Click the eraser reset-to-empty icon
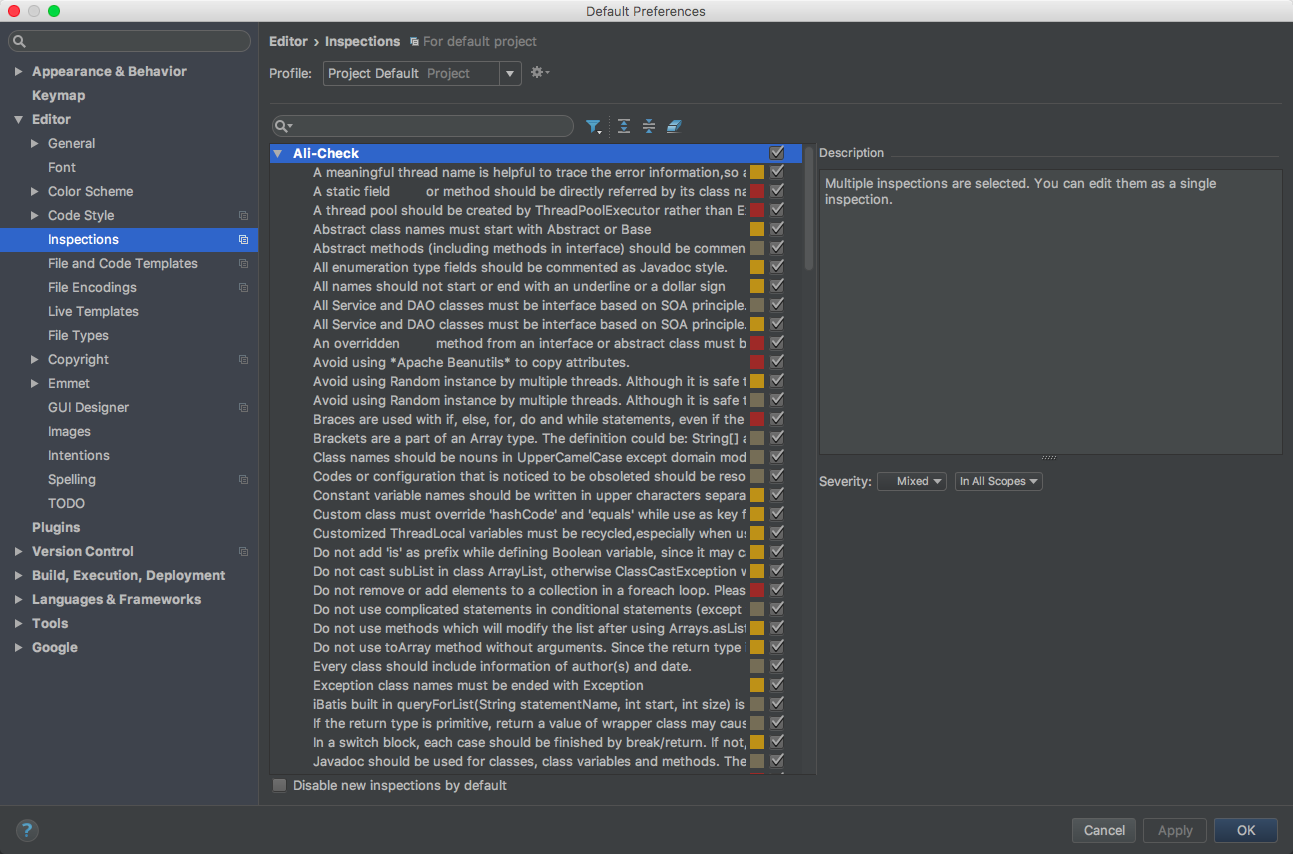 click(674, 126)
